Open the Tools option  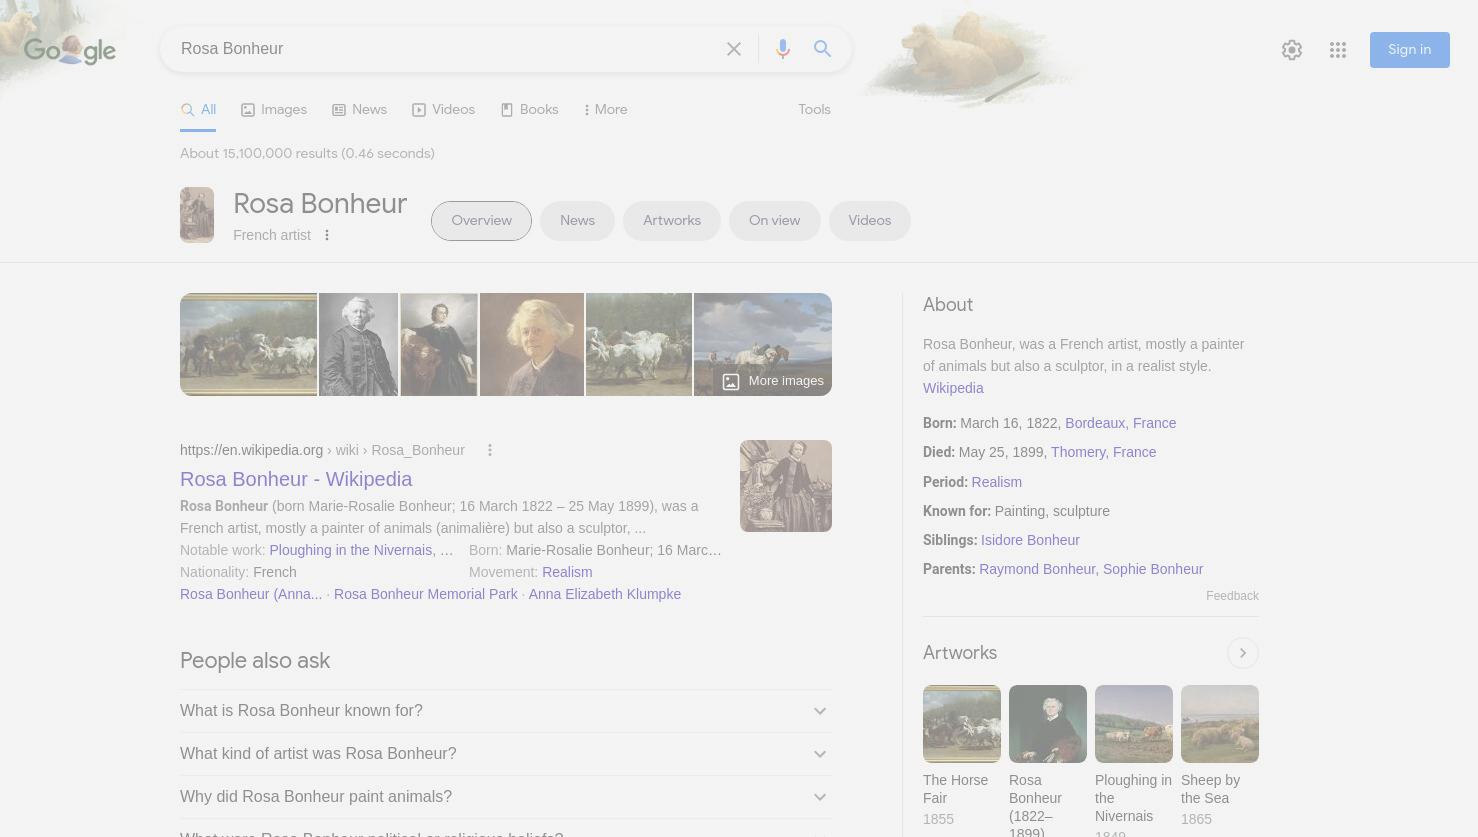814,110
